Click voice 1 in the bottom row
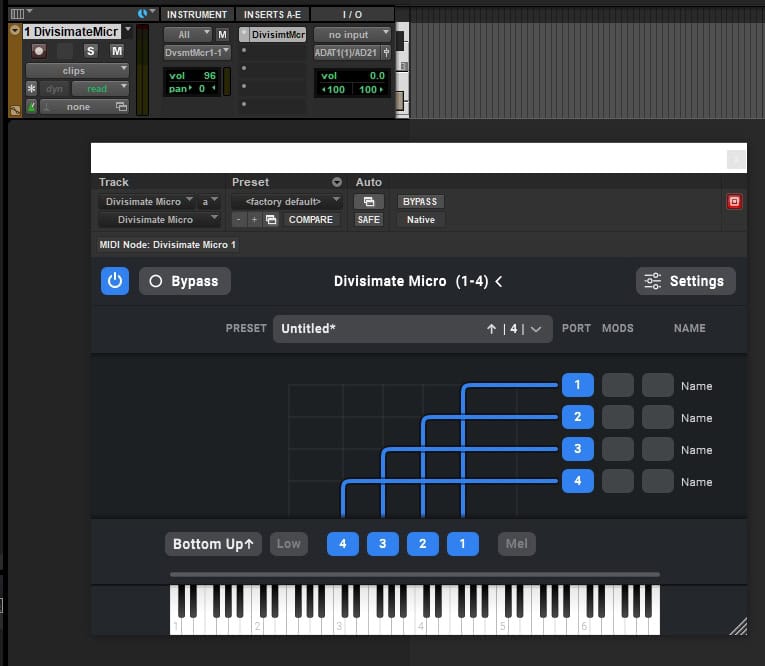 [x=463, y=544]
